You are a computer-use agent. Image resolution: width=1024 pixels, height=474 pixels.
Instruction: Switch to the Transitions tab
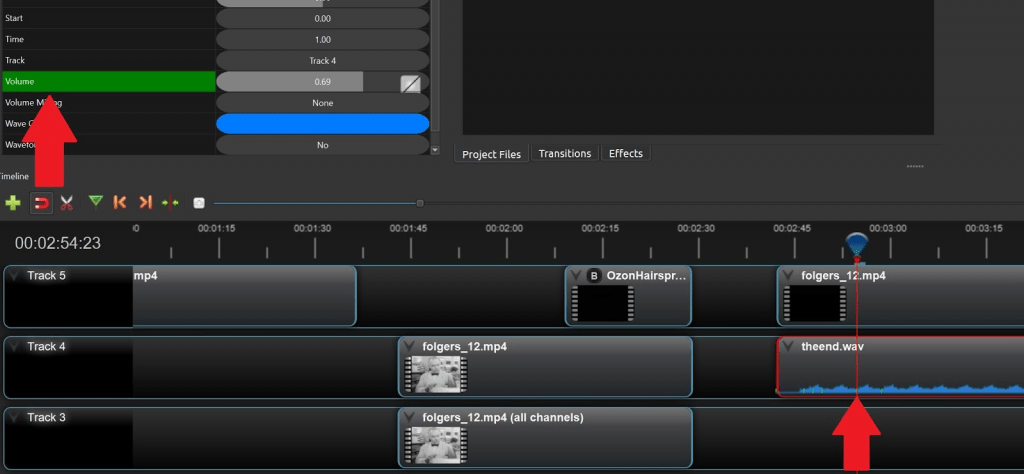(x=565, y=153)
